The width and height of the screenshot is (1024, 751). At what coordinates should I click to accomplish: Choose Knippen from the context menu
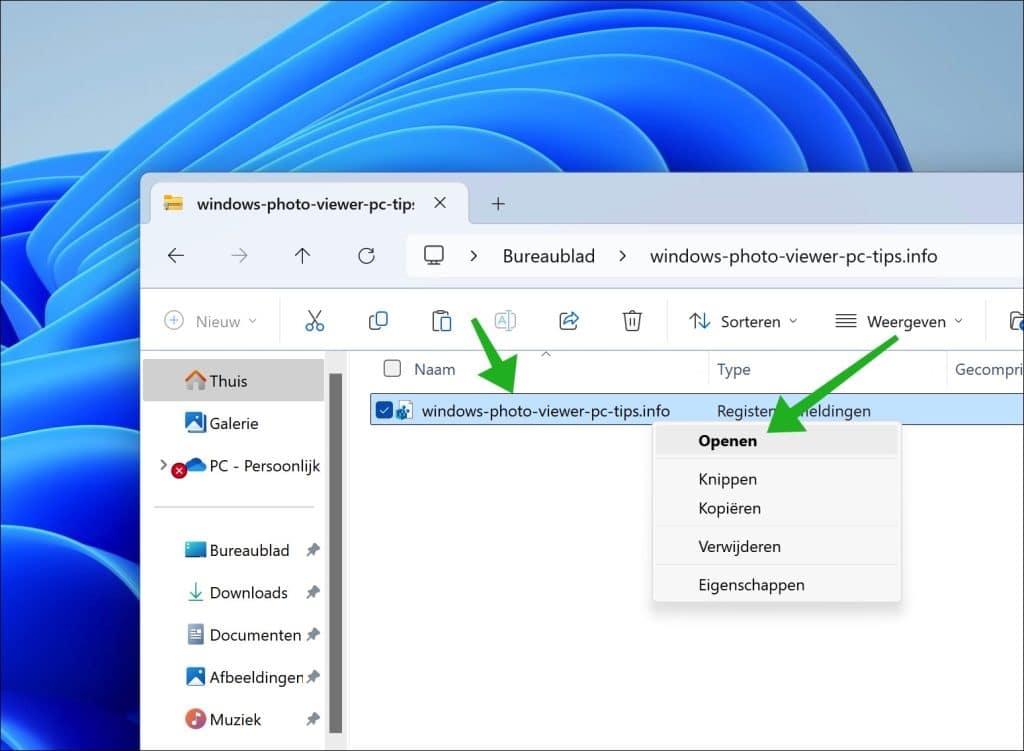(x=776, y=479)
